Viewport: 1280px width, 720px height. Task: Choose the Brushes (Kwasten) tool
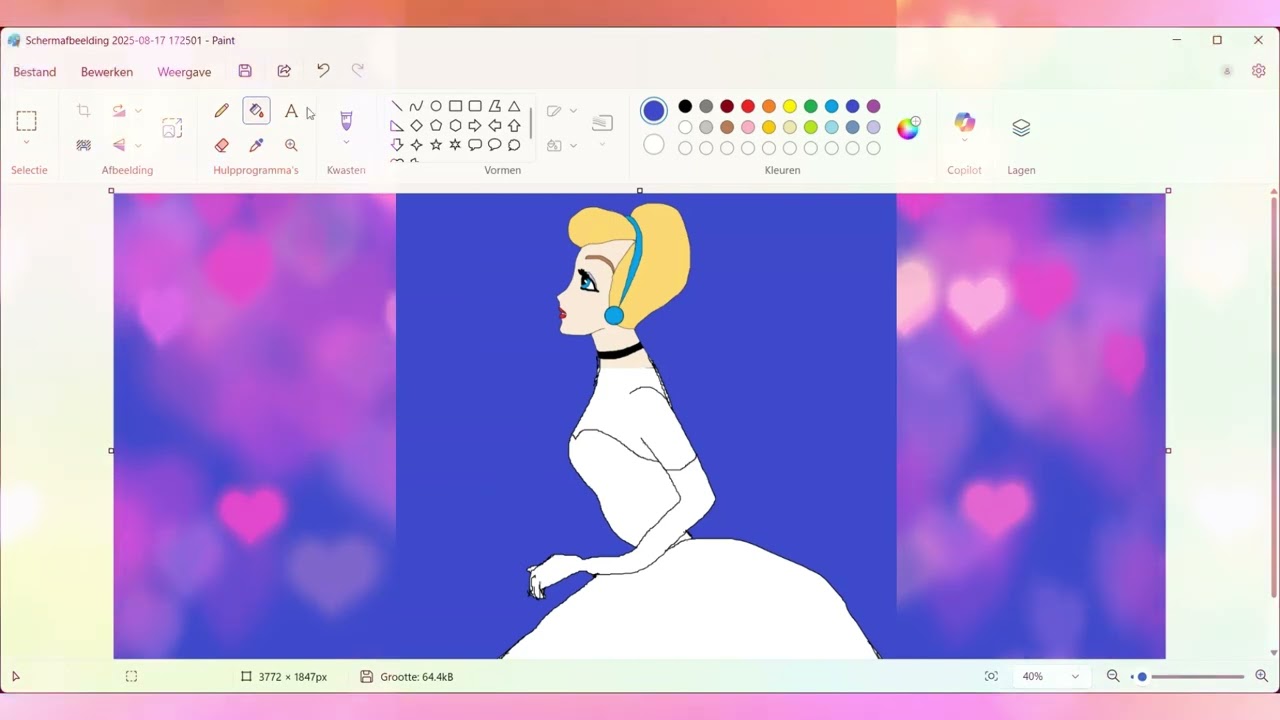346,121
